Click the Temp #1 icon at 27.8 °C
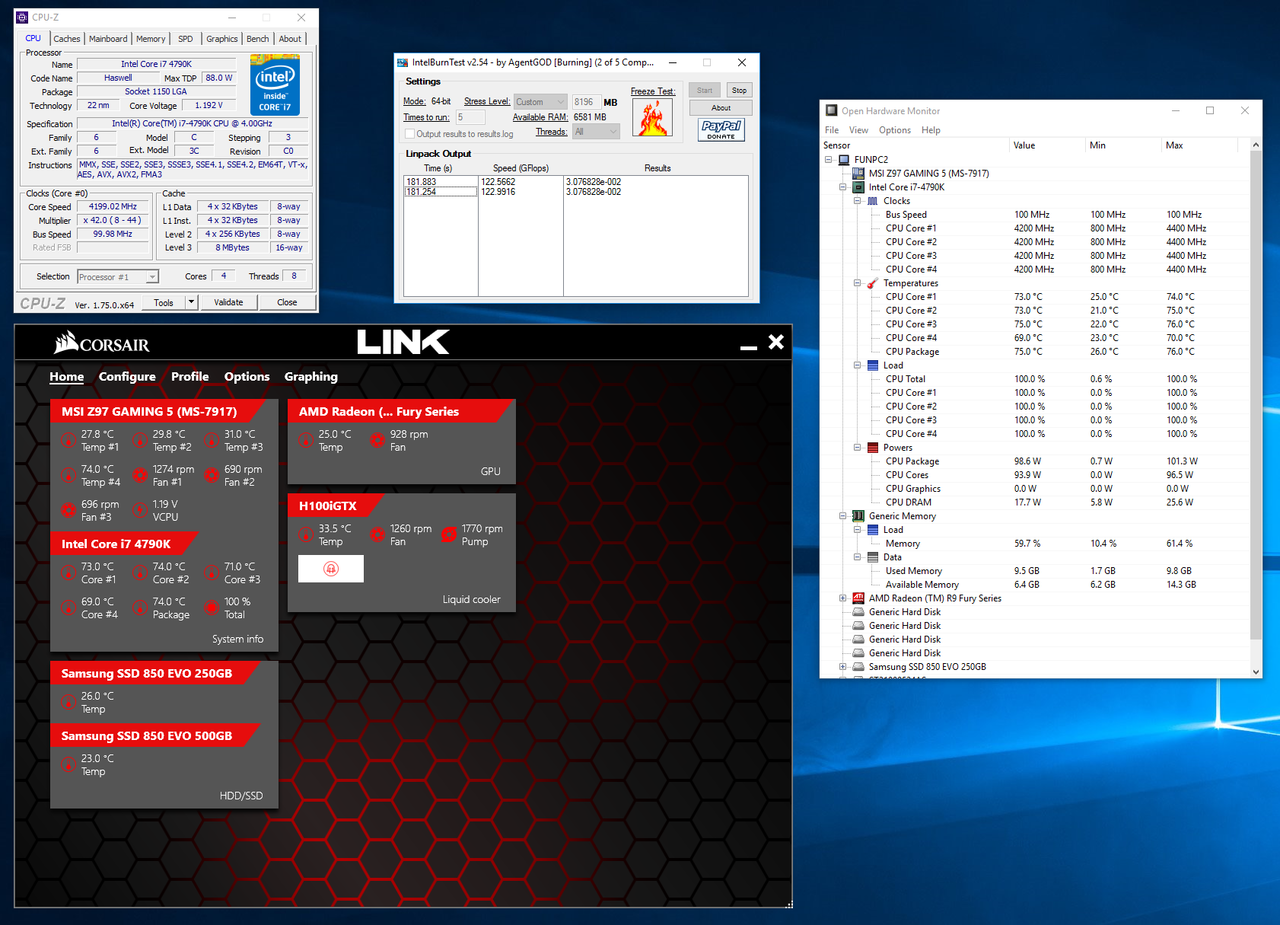The height and width of the screenshot is (925, 1280). point(68,440)
